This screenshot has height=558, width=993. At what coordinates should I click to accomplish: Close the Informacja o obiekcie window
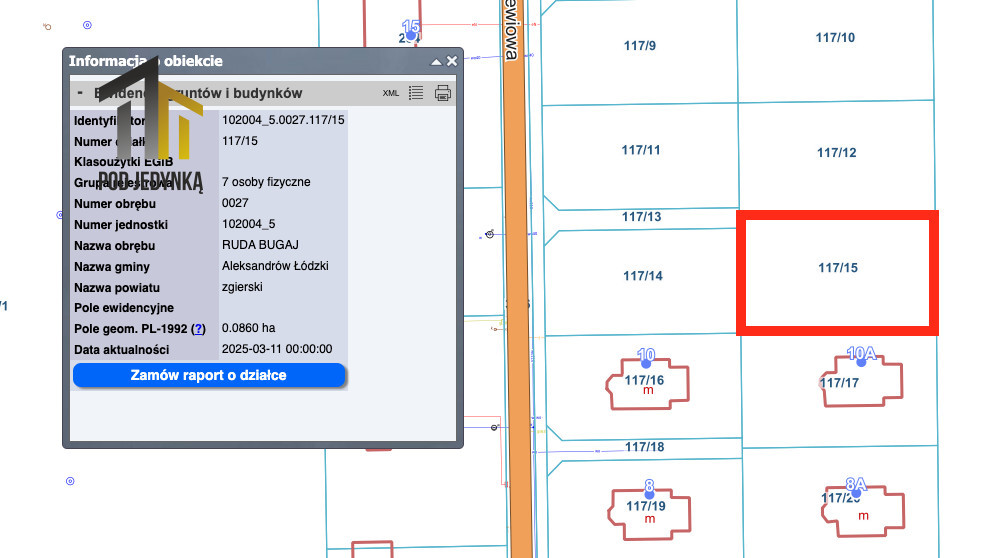click(x=452, y=61)
